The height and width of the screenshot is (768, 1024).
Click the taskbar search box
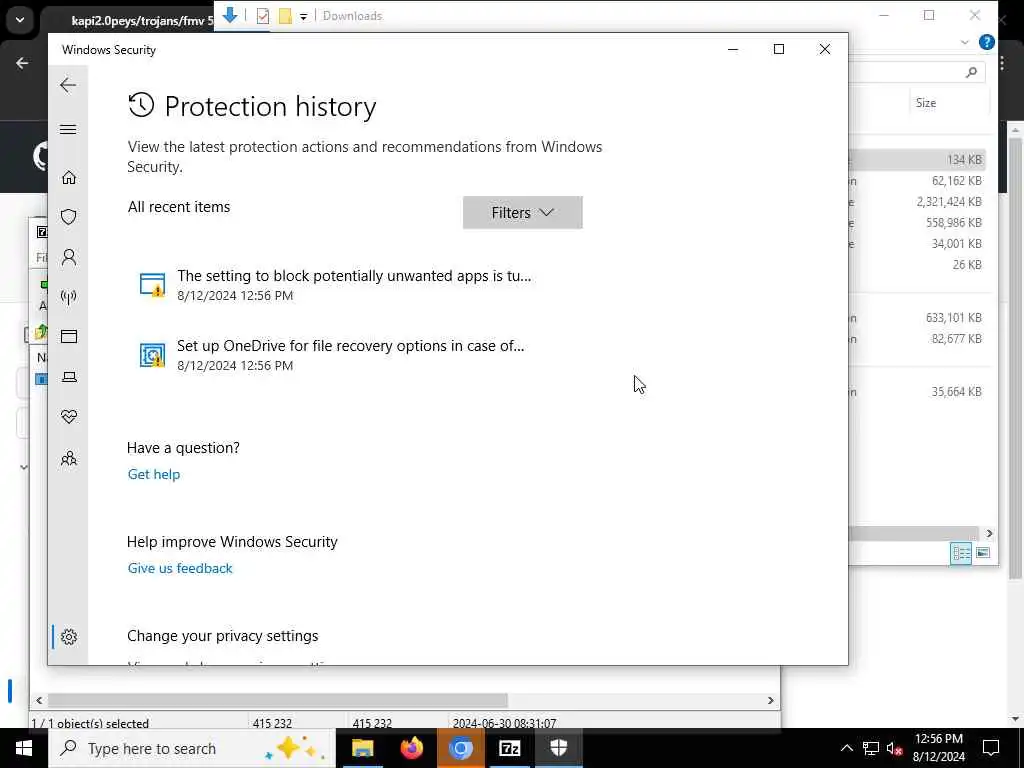click(x=191, y=748)
